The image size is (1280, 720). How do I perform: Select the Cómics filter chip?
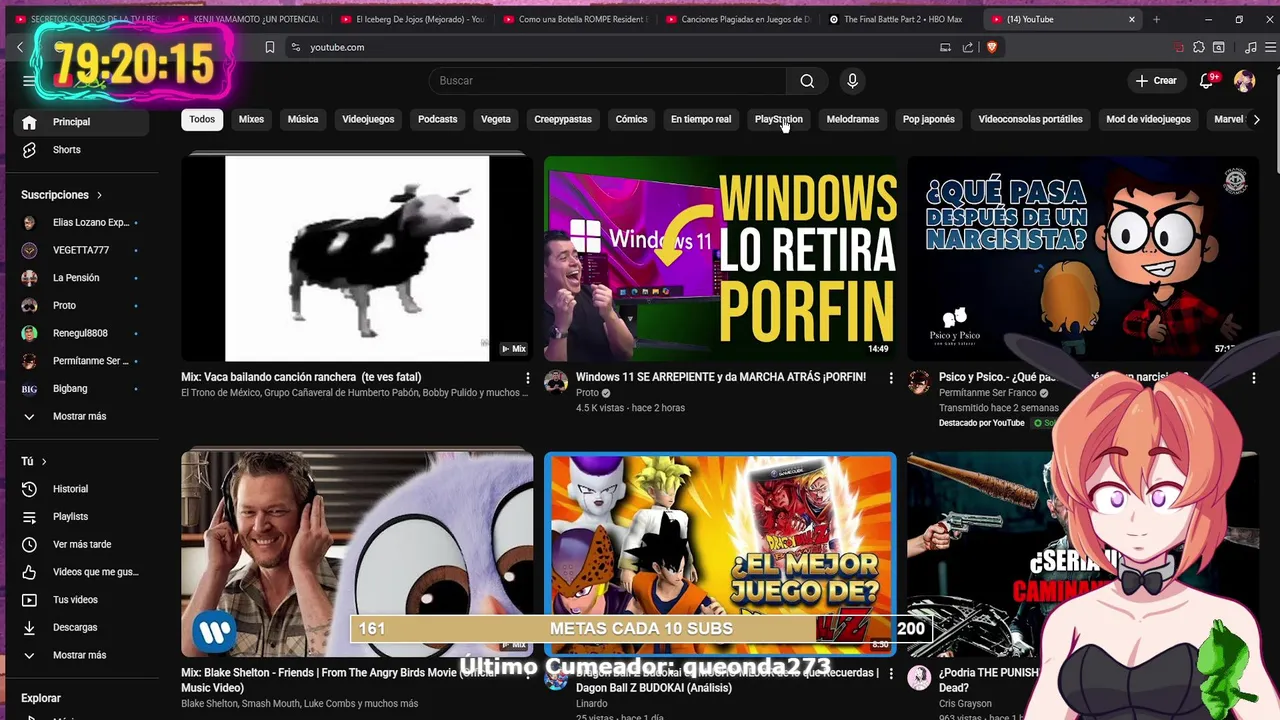pos(631,119)
